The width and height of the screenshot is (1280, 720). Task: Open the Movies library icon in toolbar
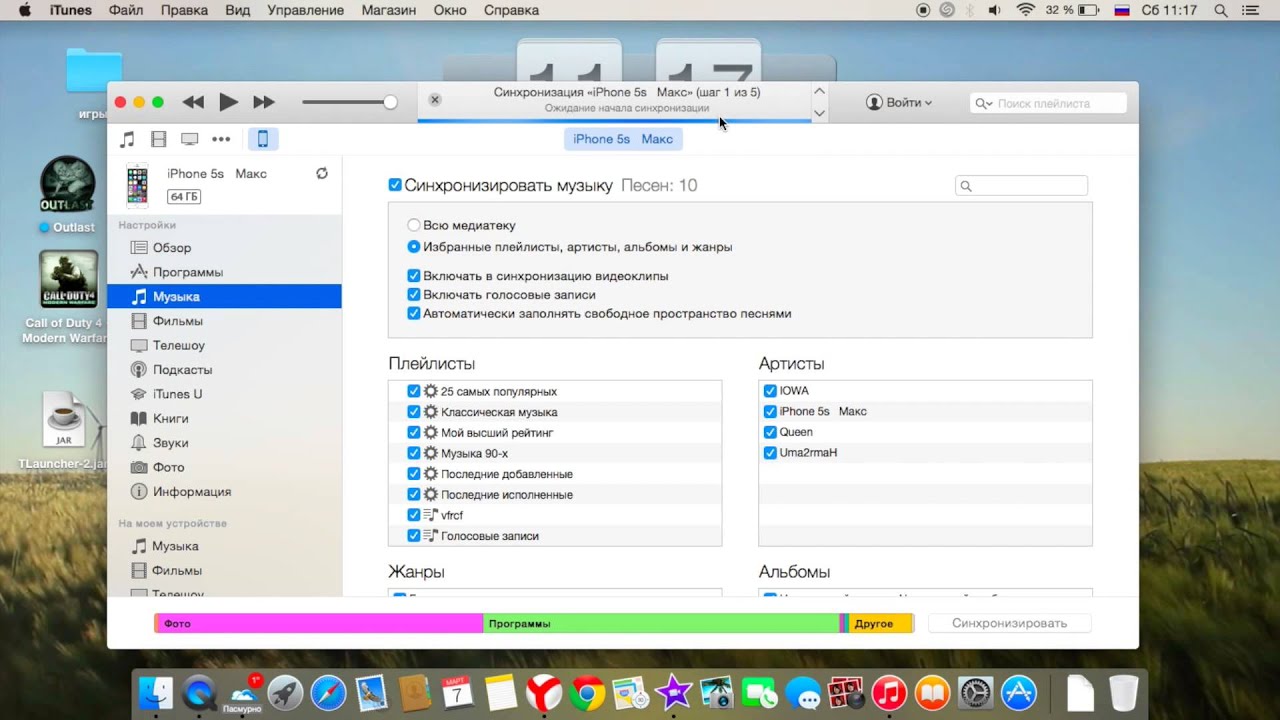[158, 139]
